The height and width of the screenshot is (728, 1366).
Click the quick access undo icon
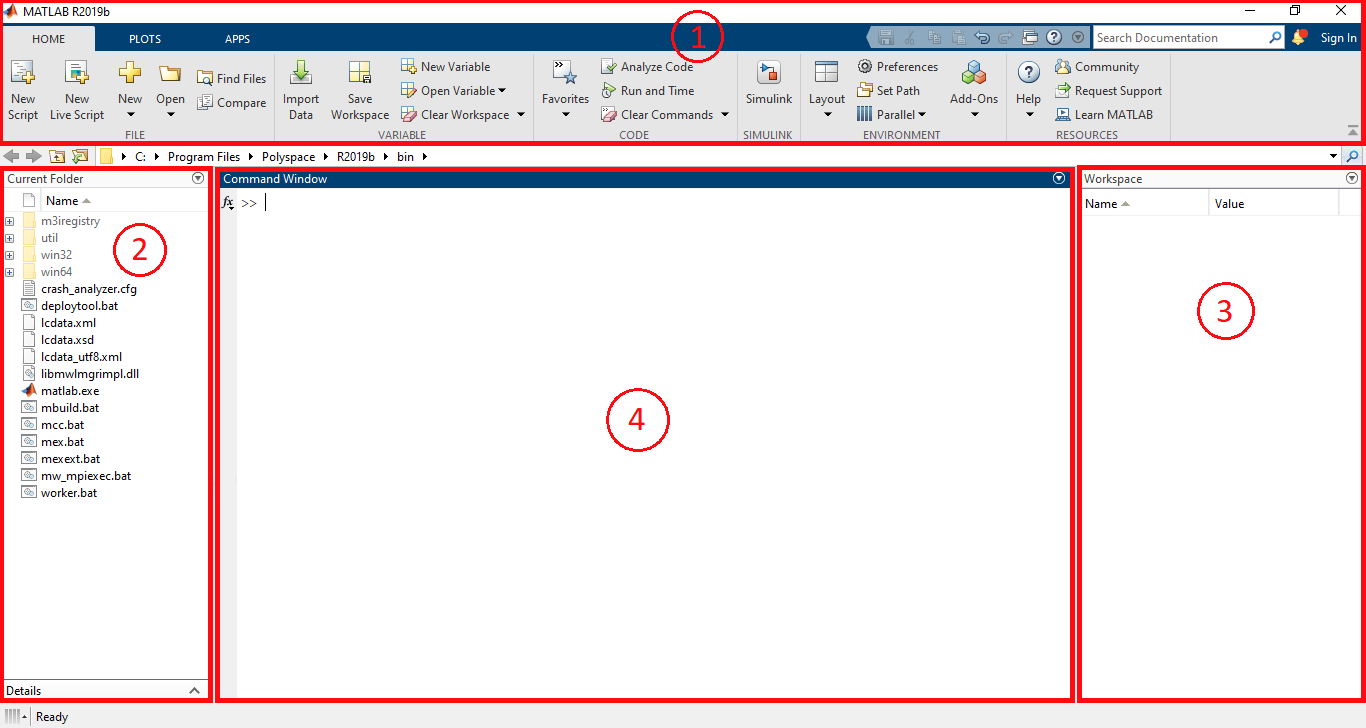pyautogui.click(x=982, y=37)
